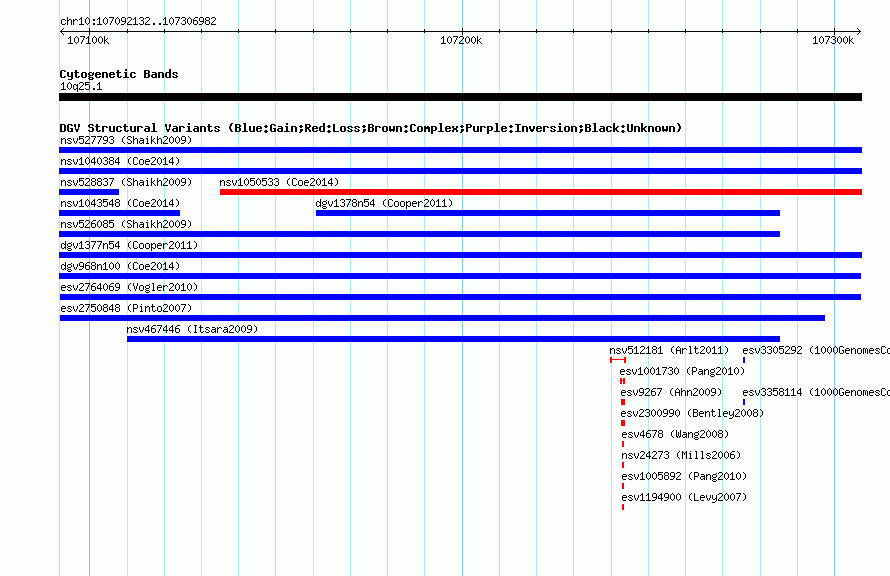Select nsv24273 red tick marker
The height and width of the screenshot is (576, 890).
tap(623, 465)
